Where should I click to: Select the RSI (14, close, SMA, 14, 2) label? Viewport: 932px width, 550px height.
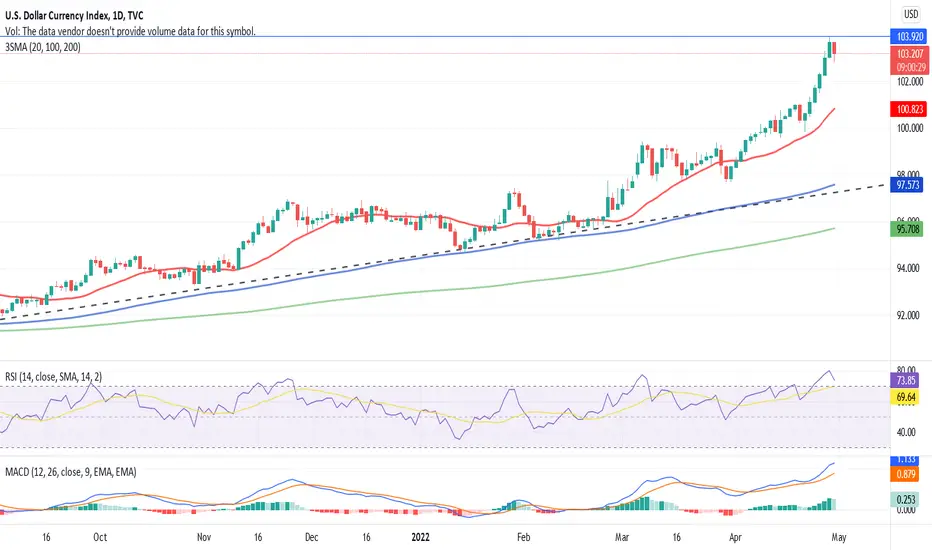53,377
